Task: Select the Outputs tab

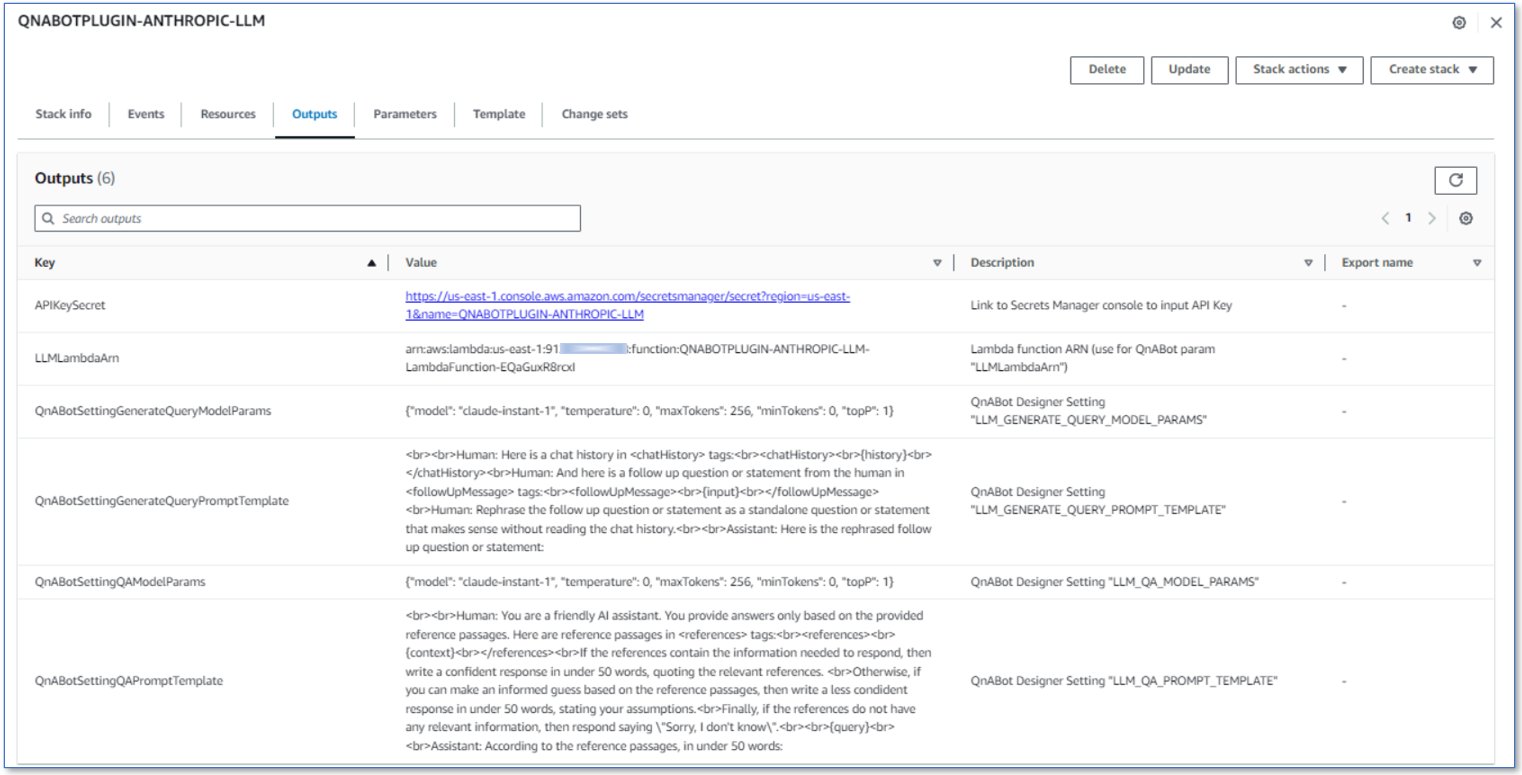Action: [314, 114]
